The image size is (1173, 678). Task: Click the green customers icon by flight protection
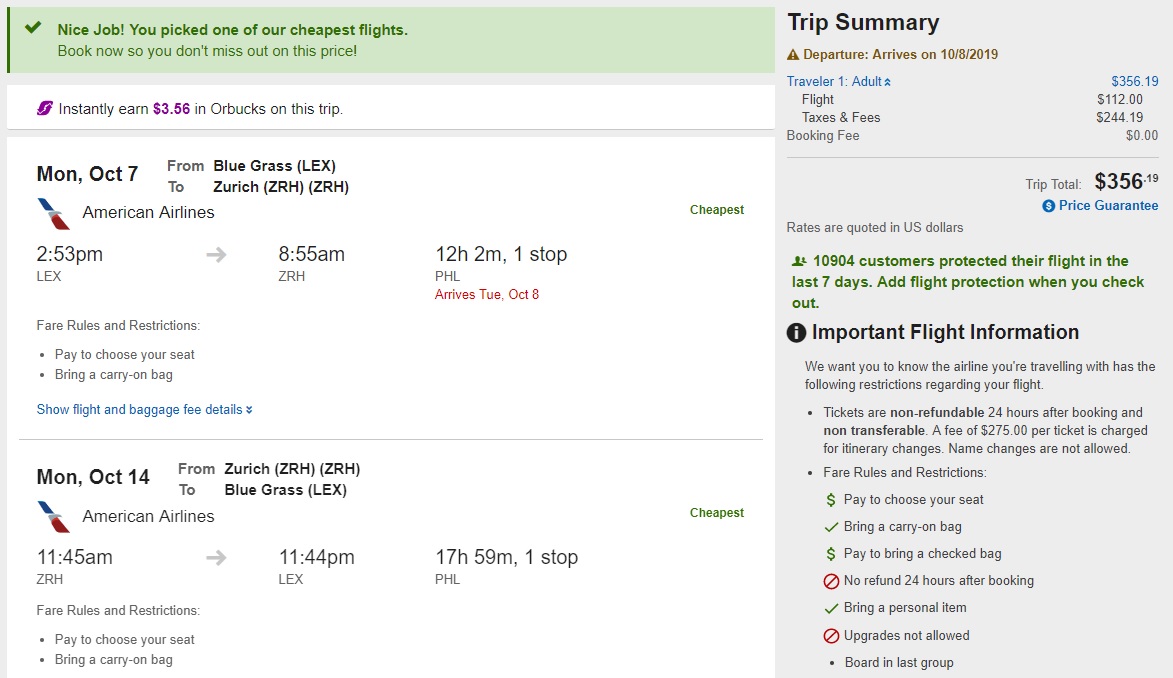point(797,261)
